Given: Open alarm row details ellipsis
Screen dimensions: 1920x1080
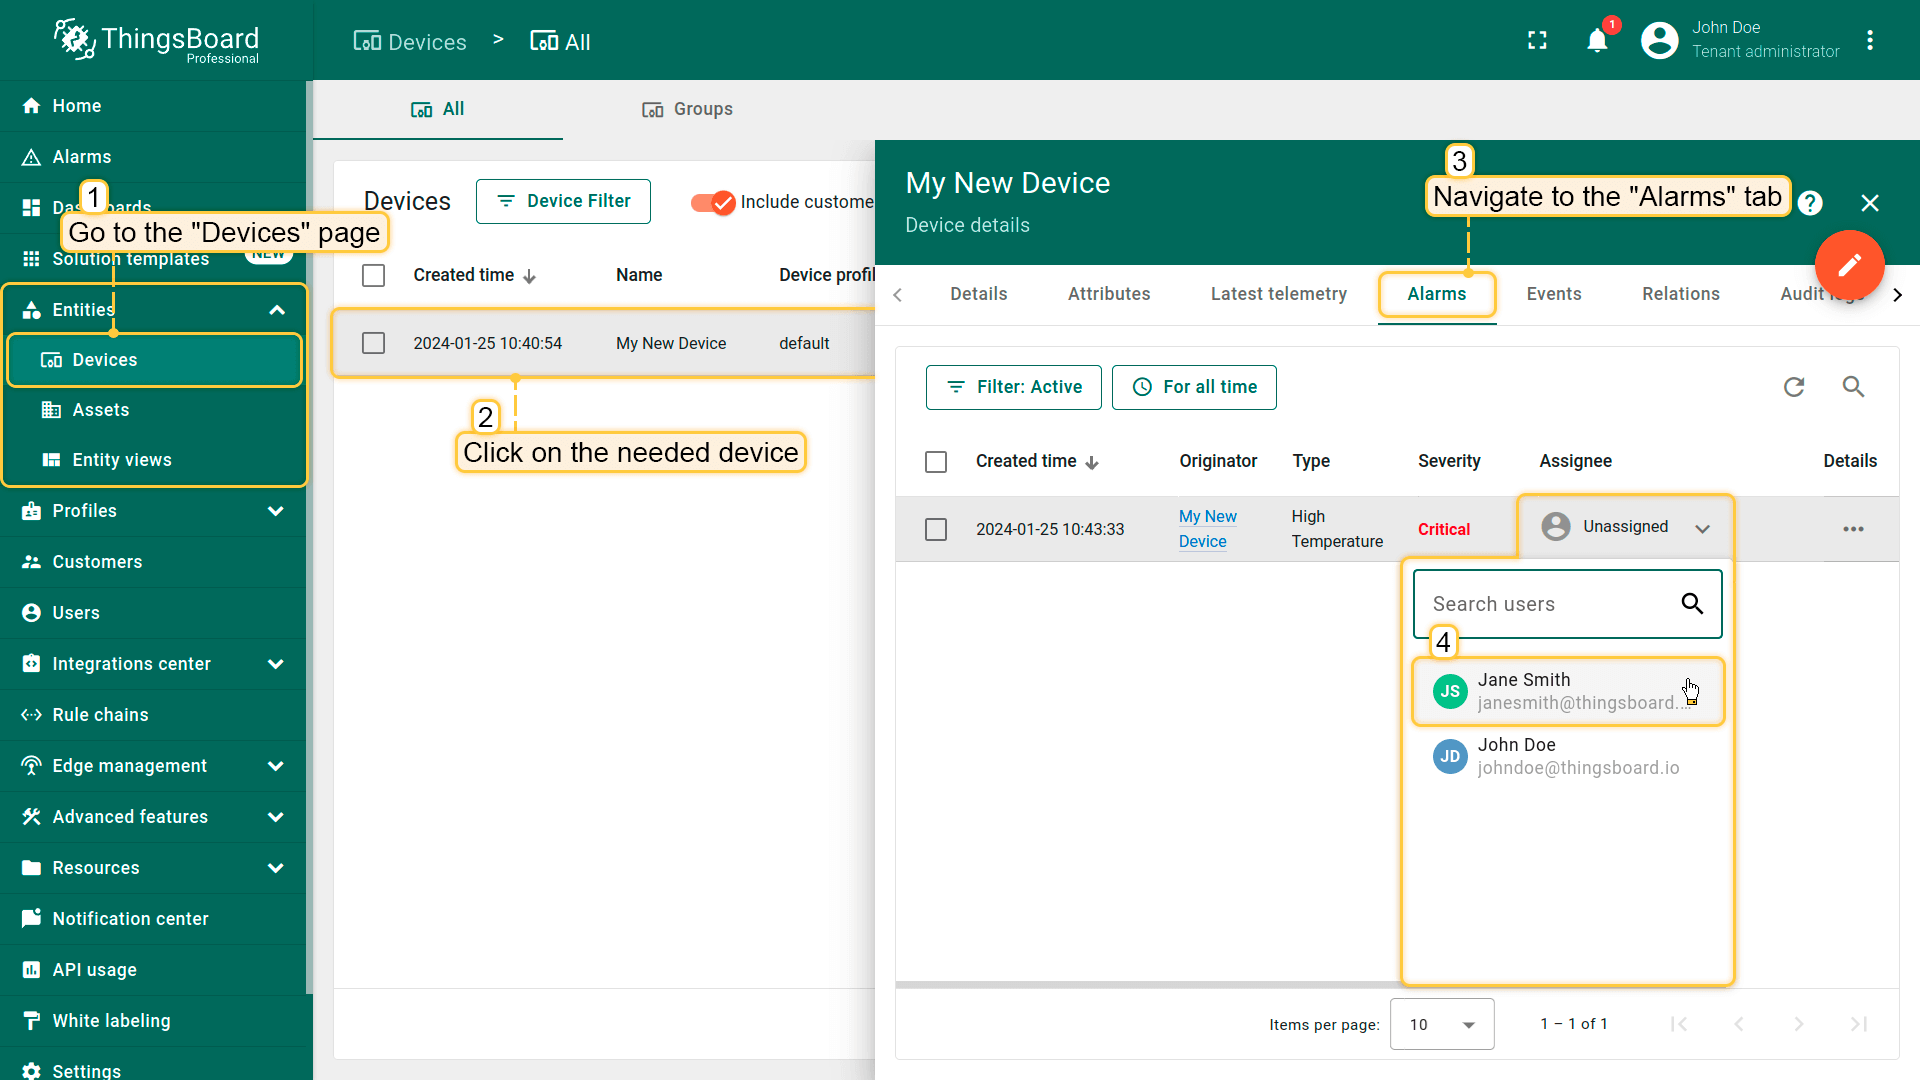Looking at the screenshot, I should pos(1853,529).
